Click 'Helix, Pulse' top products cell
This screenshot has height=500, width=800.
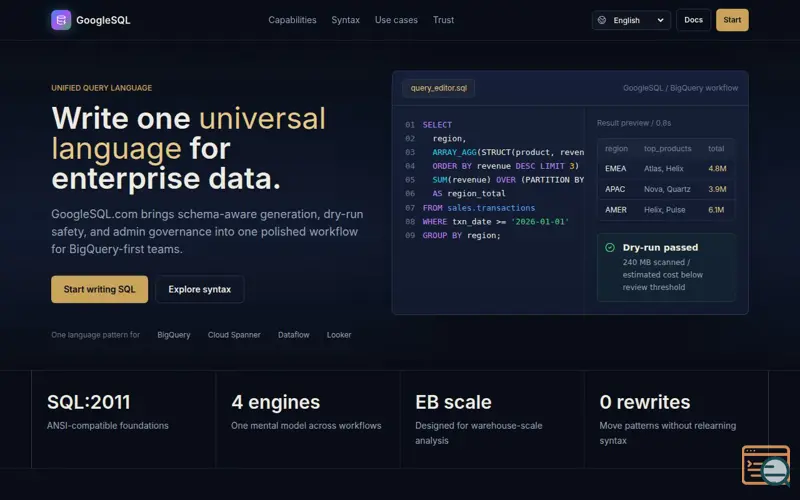[664, 210]
